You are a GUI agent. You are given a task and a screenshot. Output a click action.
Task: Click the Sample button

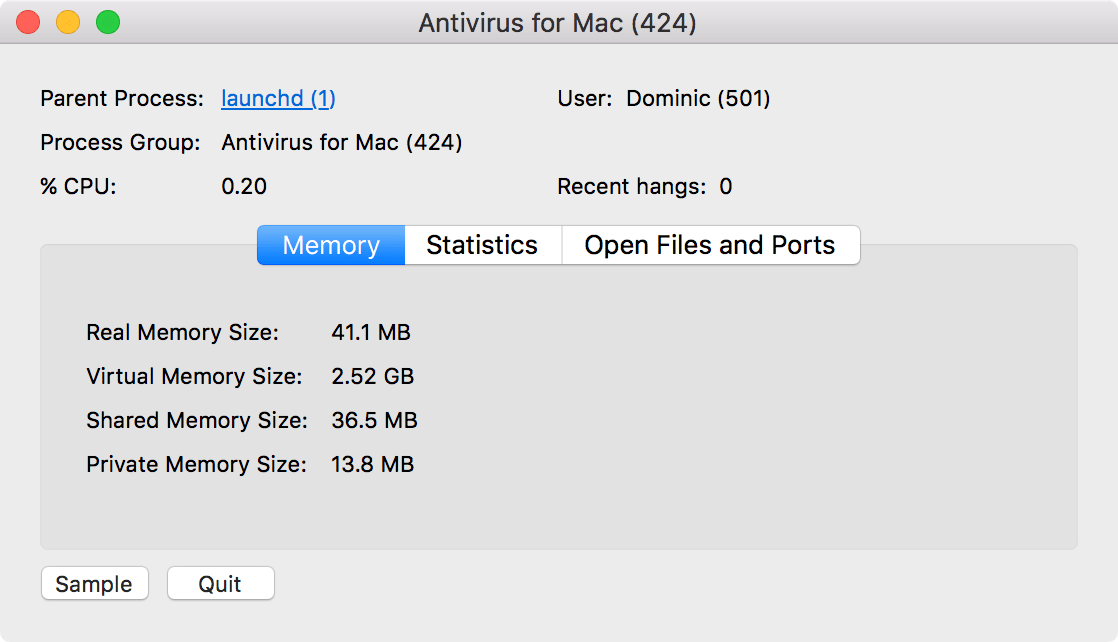[x=94, y=583]
